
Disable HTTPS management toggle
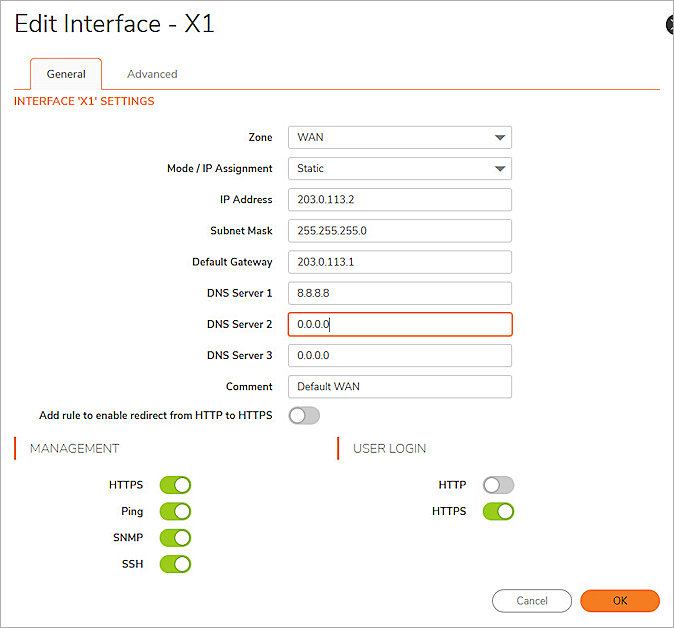[175, 485]
